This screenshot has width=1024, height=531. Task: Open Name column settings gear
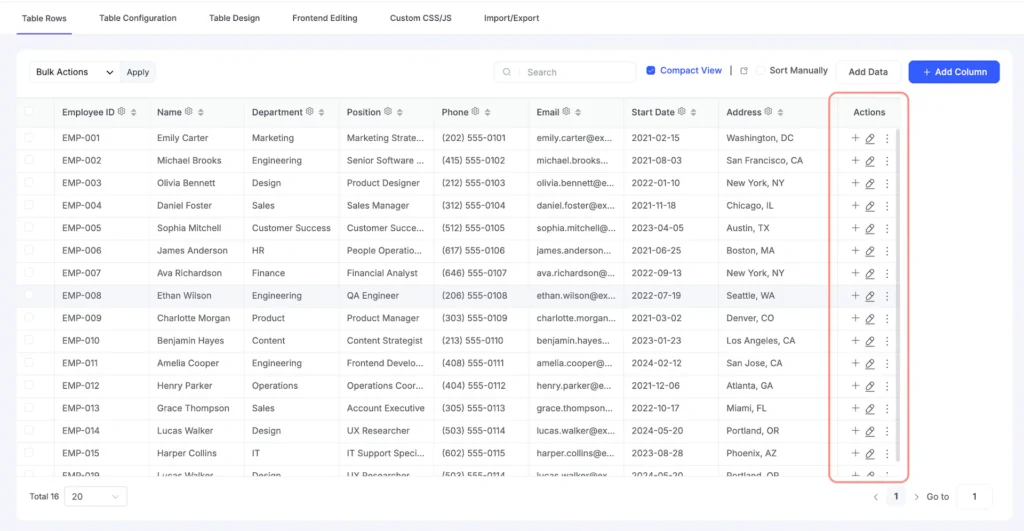189,112
